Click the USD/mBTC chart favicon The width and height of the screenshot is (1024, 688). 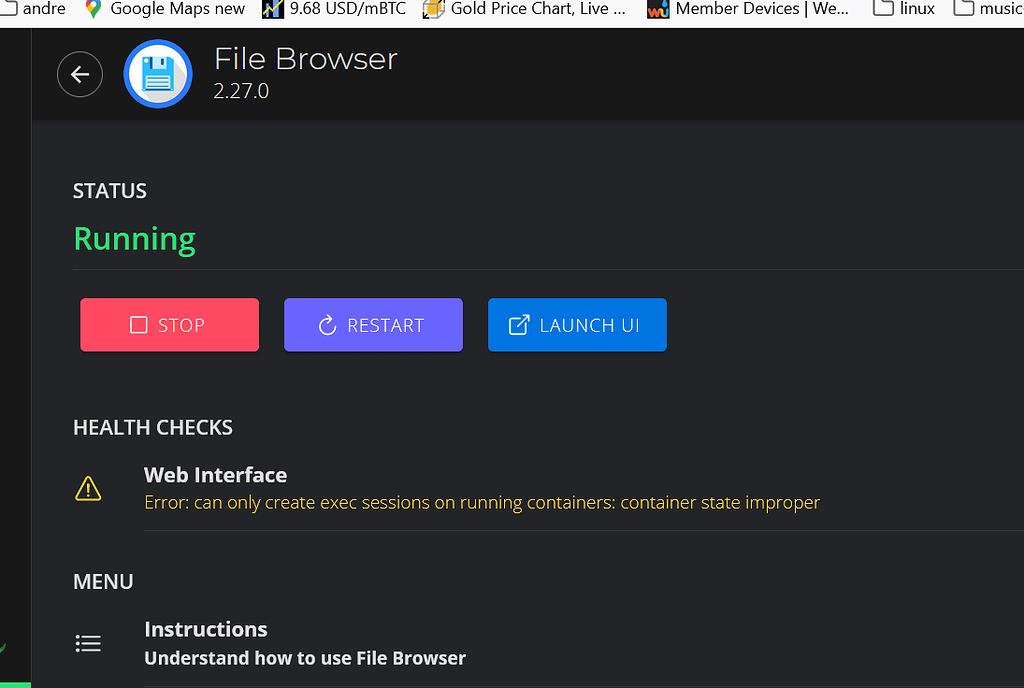271,9
